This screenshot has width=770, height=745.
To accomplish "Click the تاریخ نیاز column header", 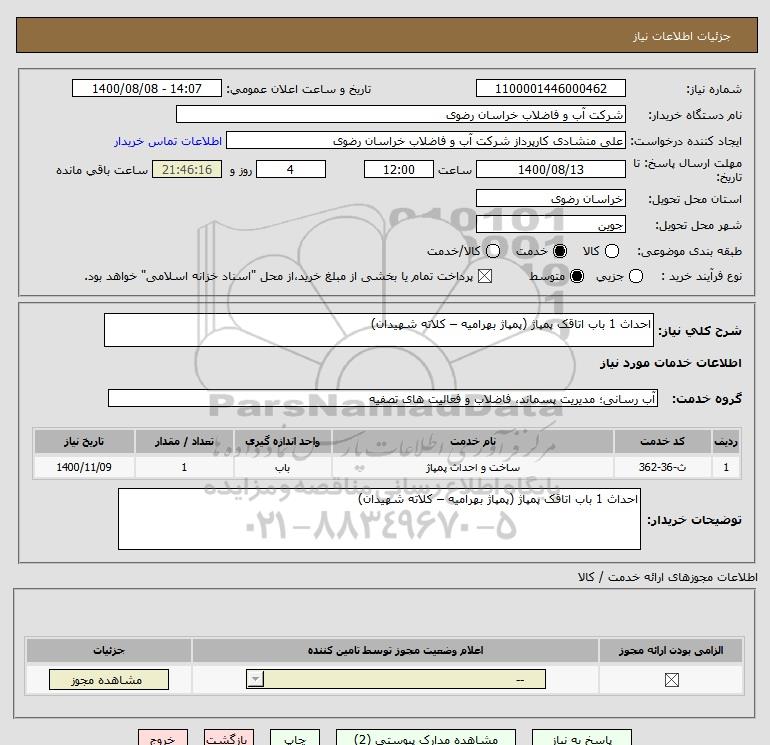I will [x=84, y=441].
